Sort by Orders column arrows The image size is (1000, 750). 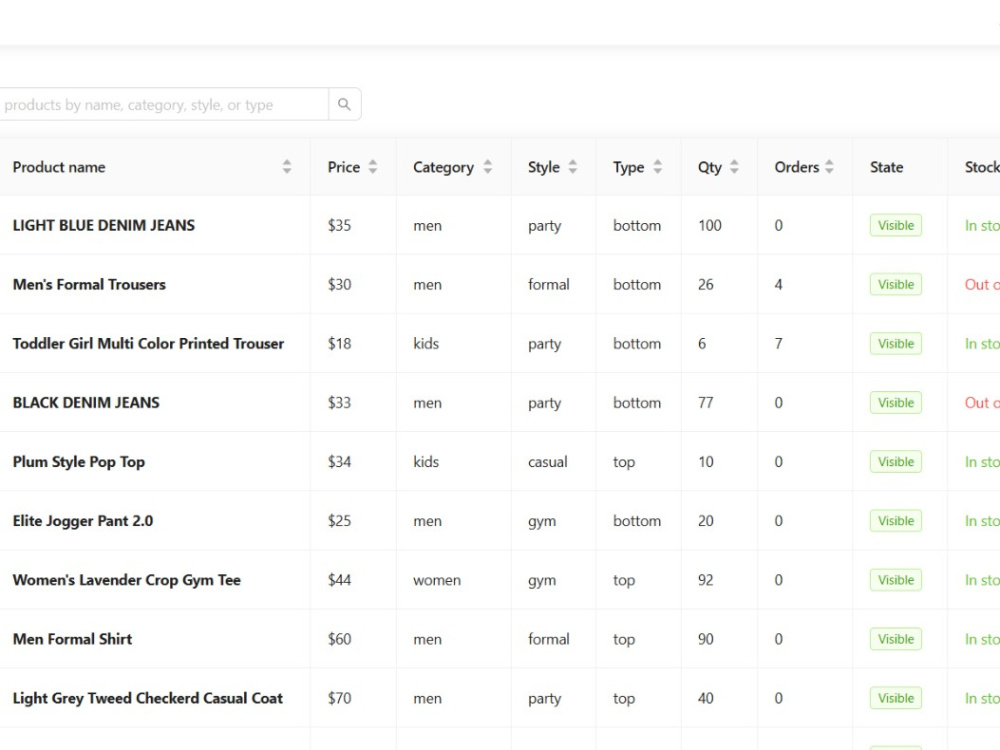click(829, 167)
